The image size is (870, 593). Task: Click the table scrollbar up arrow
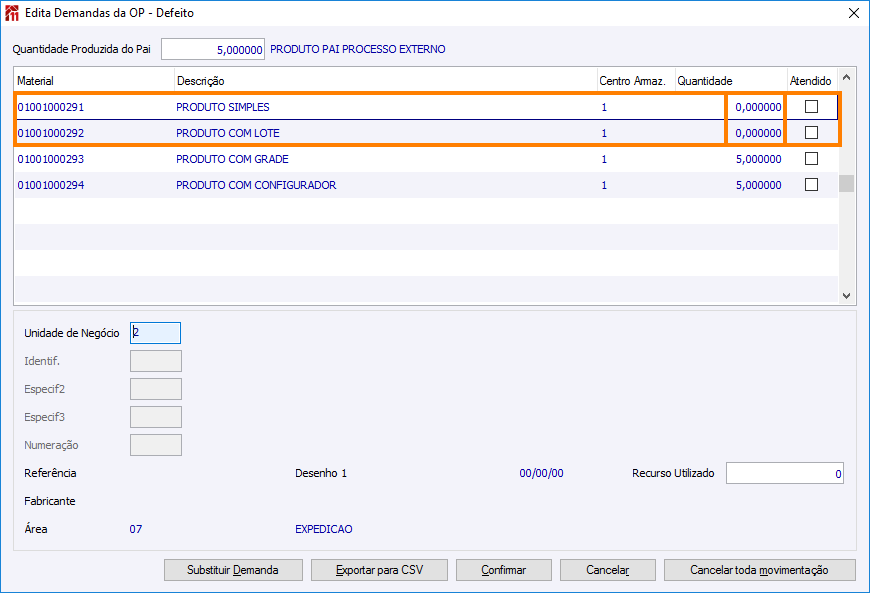[x=846, y=78]
